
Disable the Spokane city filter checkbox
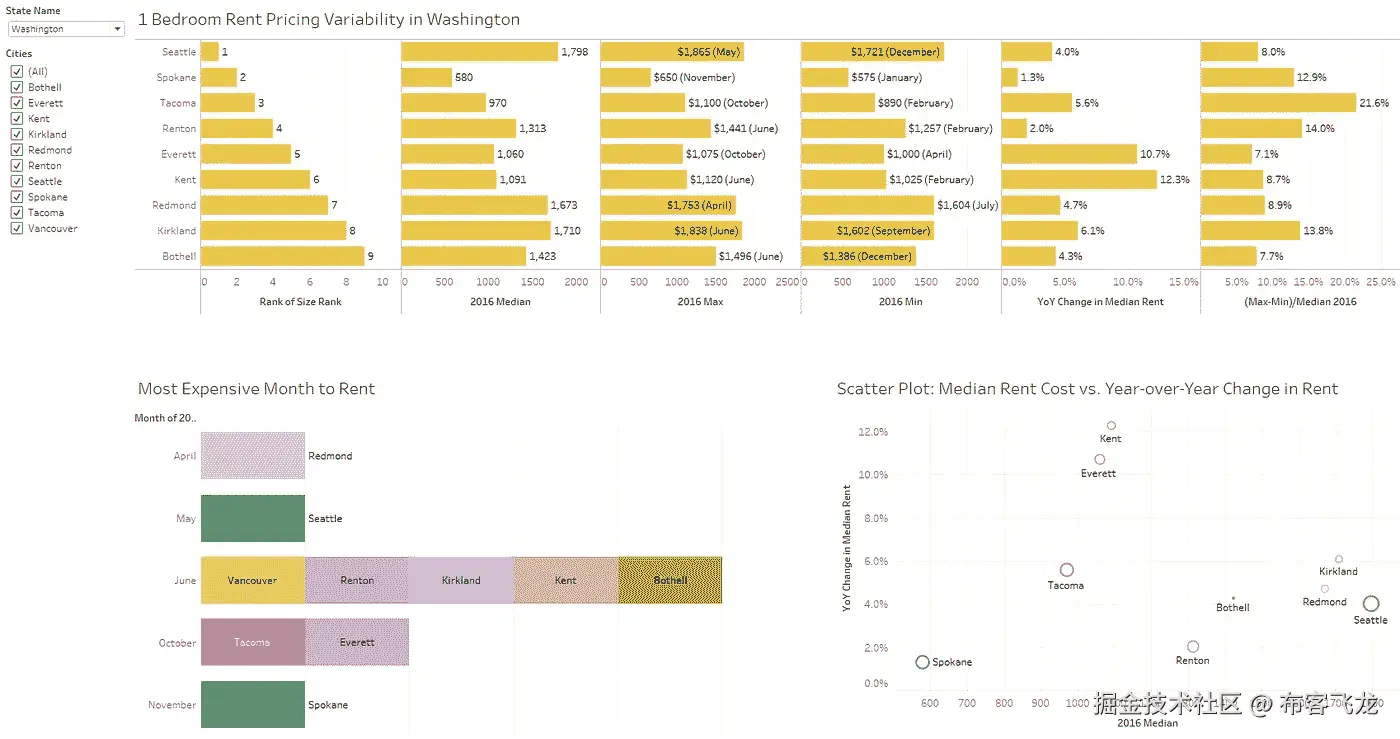(16, 198)
